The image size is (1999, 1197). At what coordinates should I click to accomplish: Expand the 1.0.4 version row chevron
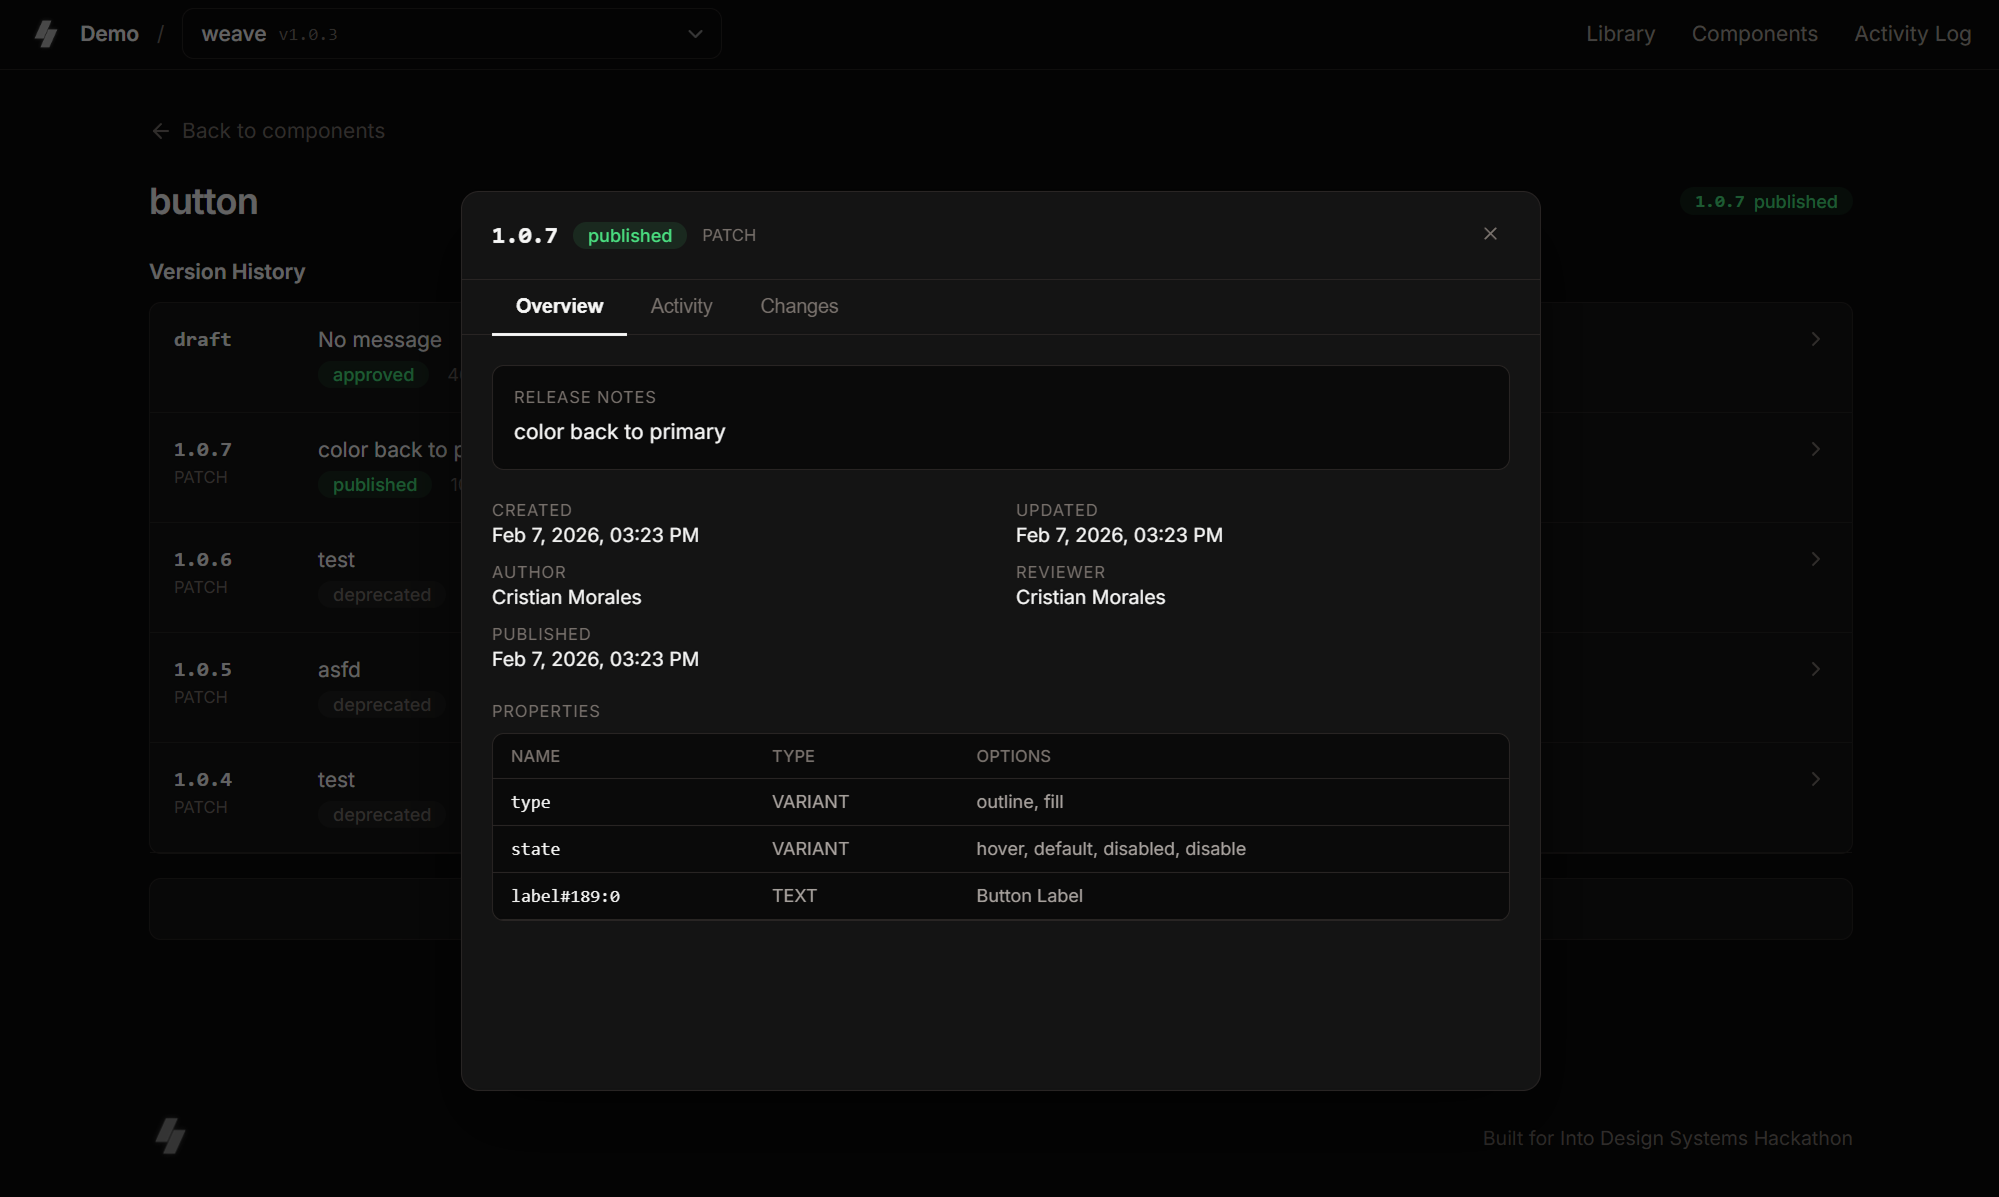point(1815,779)
